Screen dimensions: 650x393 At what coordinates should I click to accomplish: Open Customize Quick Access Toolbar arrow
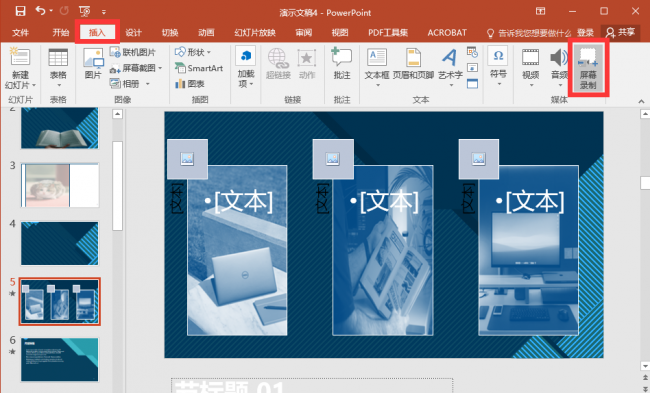coord(104,12)
